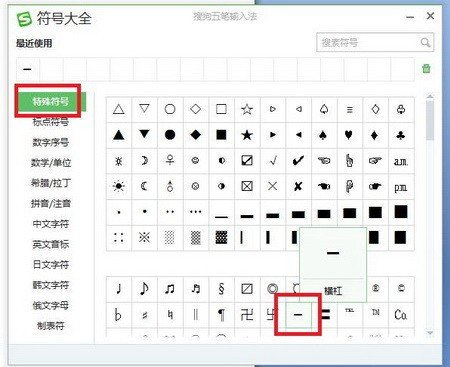450x367 pixels.
Task: Insert the 卍 symbol
Action: 247,314
